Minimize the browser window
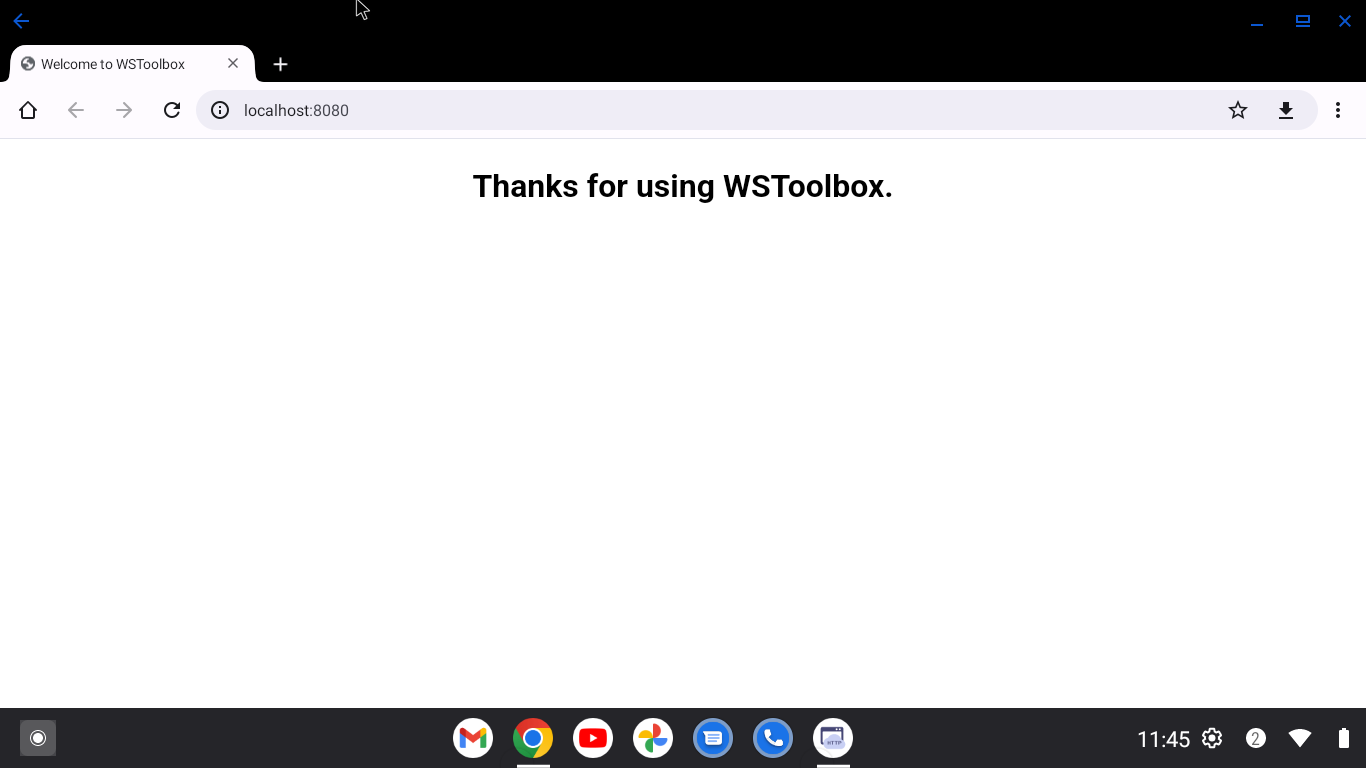Image resolution: width=1366 pixels, height=768 pixels. [1257, 22]
